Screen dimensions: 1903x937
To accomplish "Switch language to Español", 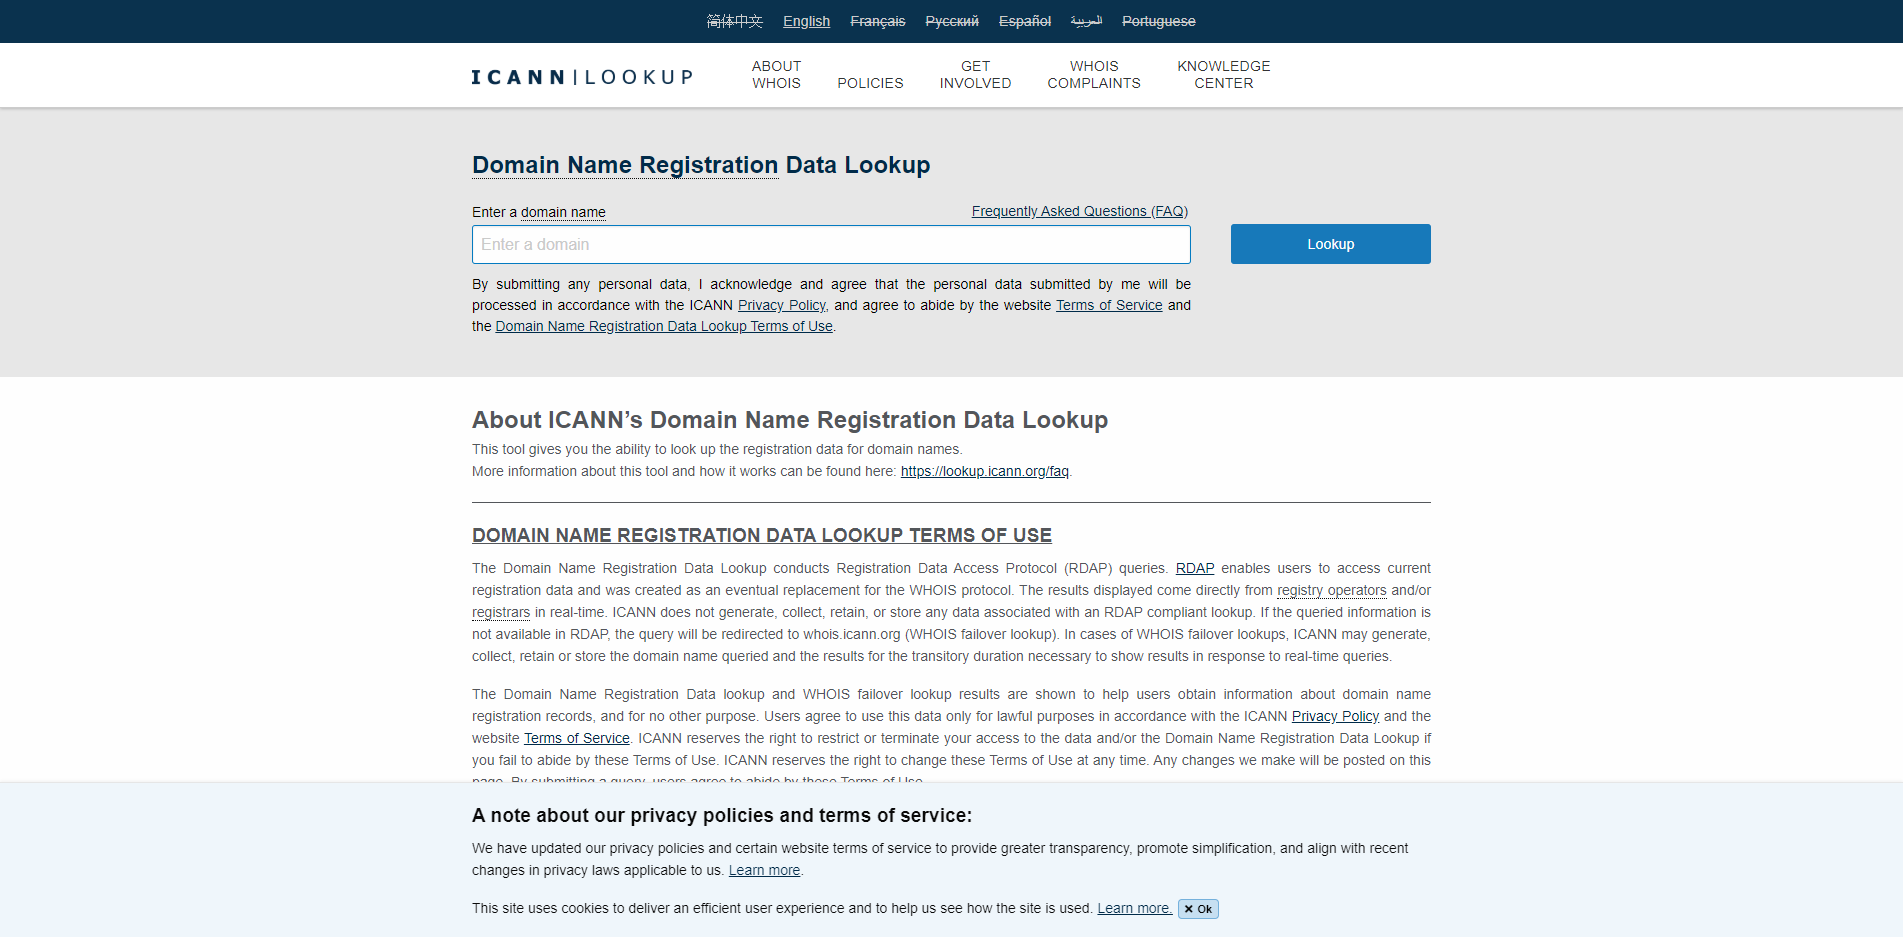I will click(x=1024, y=21).
